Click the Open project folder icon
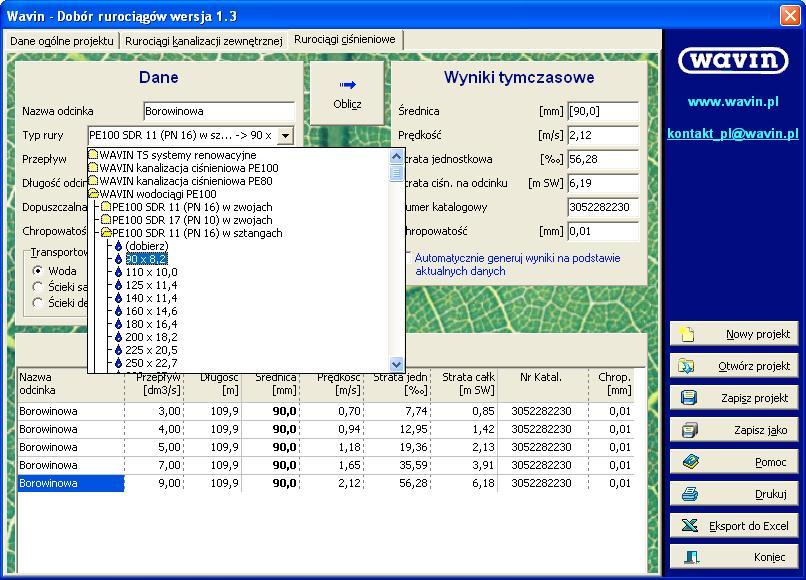The image size is (806, 580). pos(686,366)
